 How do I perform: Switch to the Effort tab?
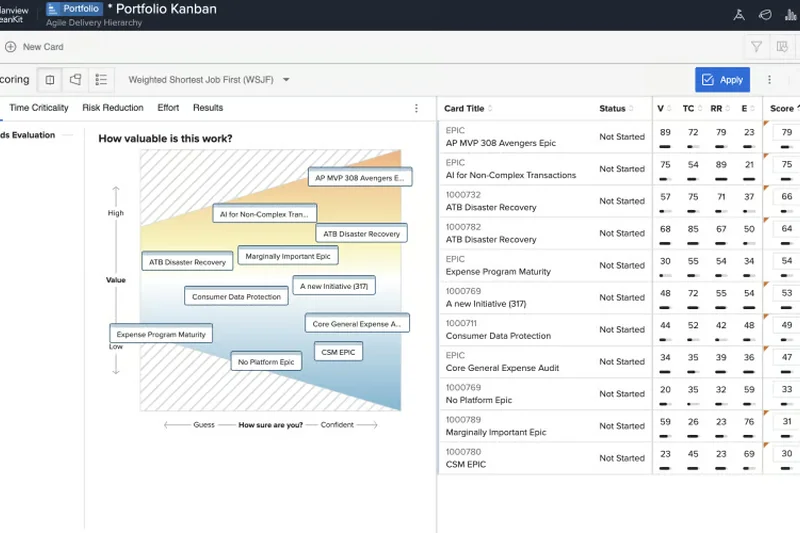(168, 108)
